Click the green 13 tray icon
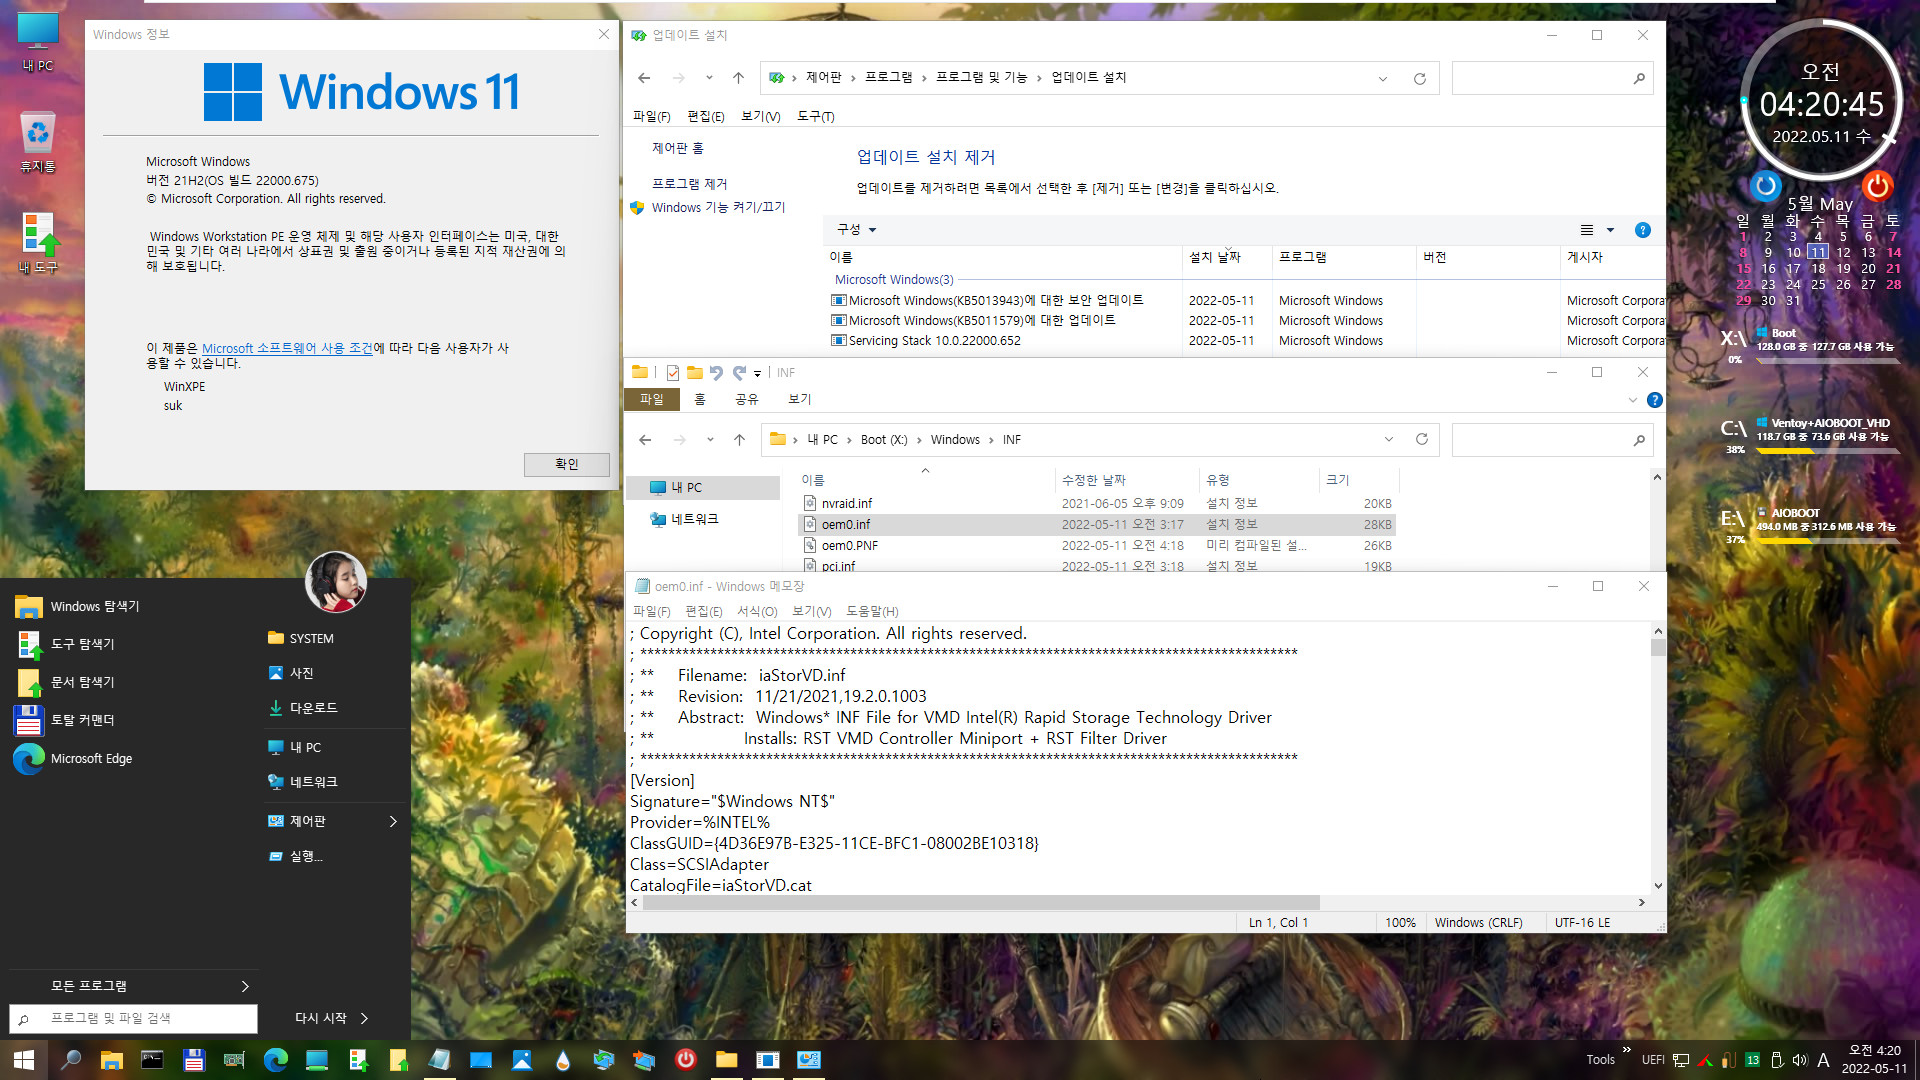Viewport: 1920px width, 1080px height. pyautogui.click(x=1752, y=1060)
